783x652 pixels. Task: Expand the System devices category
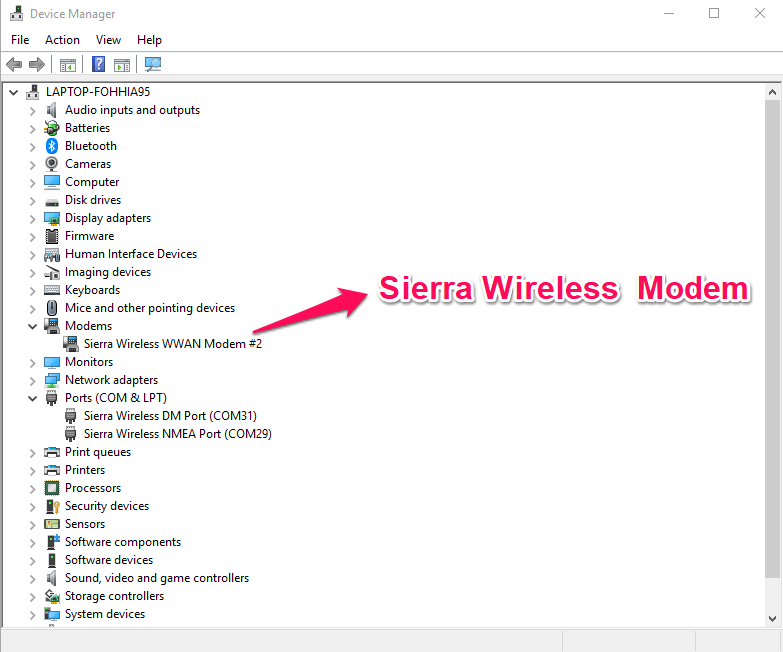(32, 615)
